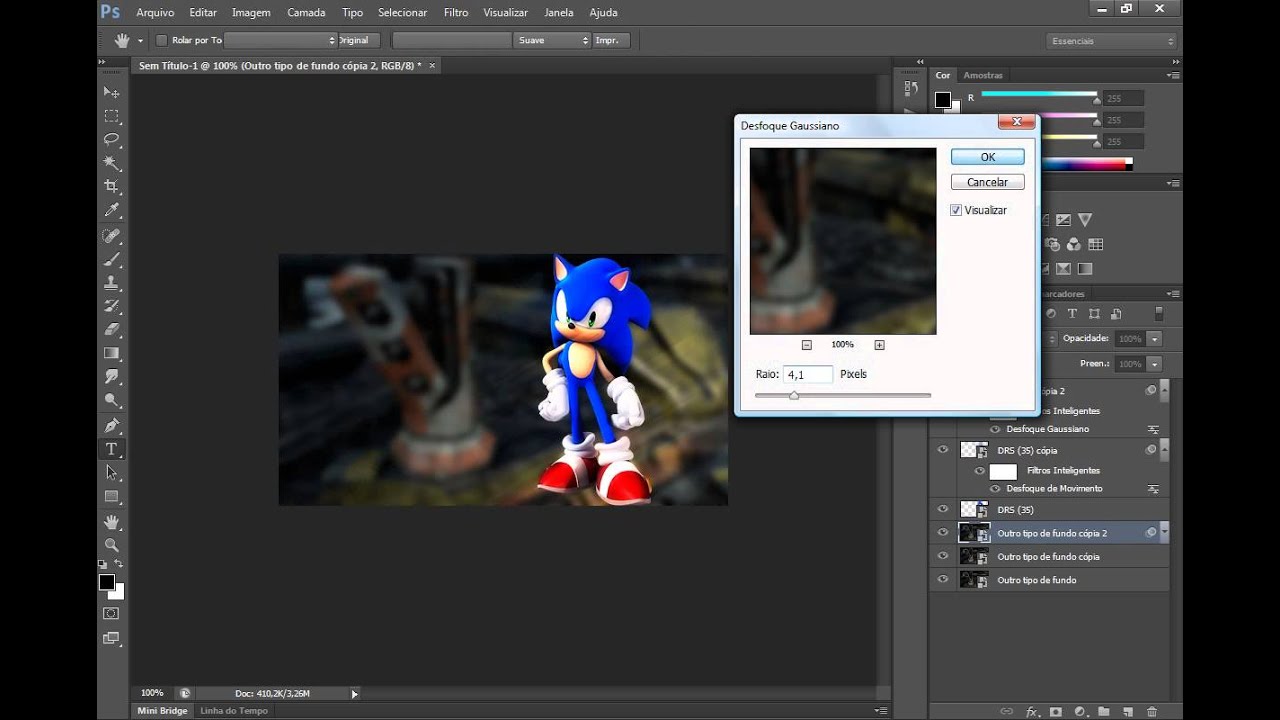Toggle DRS (35) cópia smart filters visibility
The width and height of the screenshot is (1280, 720).
click(x=980, y=471)
